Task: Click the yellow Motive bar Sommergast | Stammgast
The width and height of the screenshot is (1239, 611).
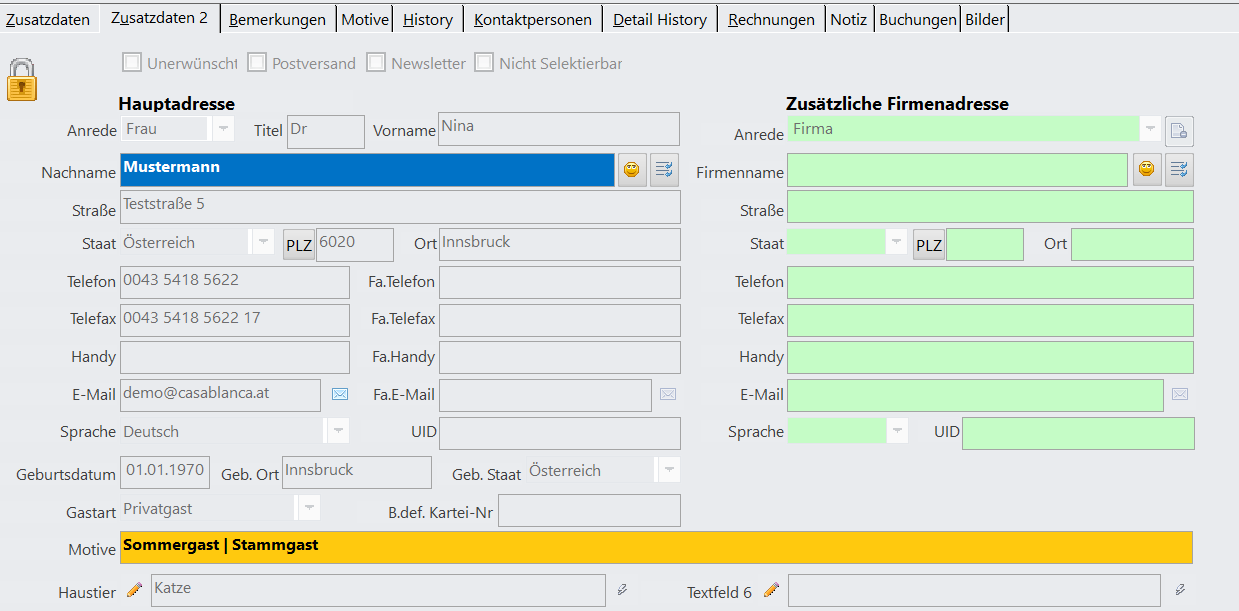Action: click(x=656, y=547)
